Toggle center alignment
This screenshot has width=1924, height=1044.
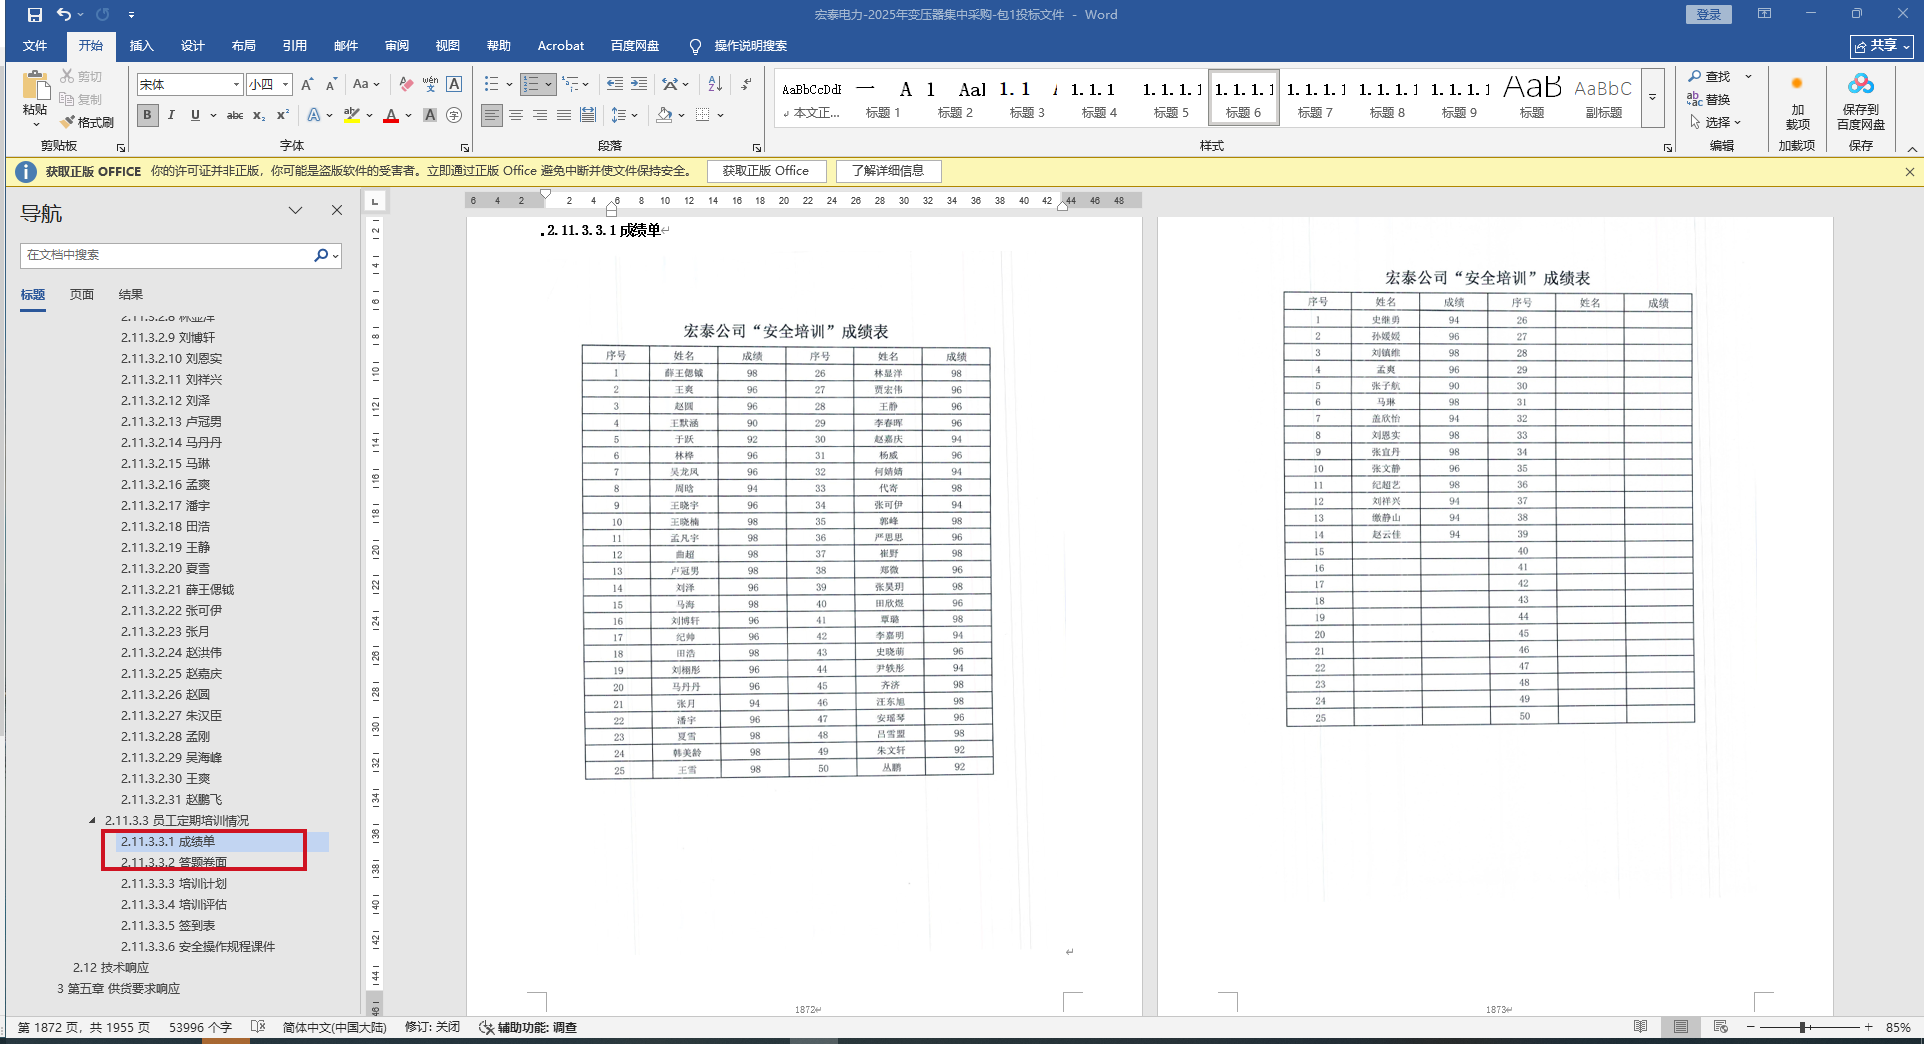coord(516,116)
